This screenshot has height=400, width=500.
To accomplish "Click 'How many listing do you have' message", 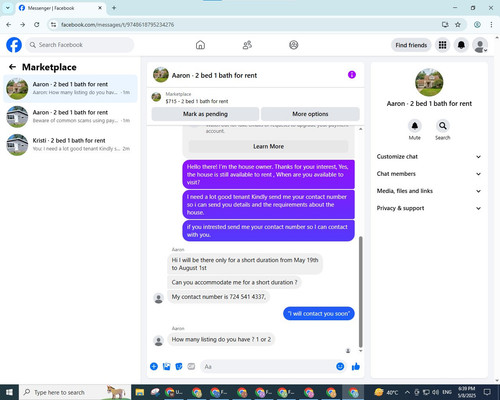I will 221,339.
